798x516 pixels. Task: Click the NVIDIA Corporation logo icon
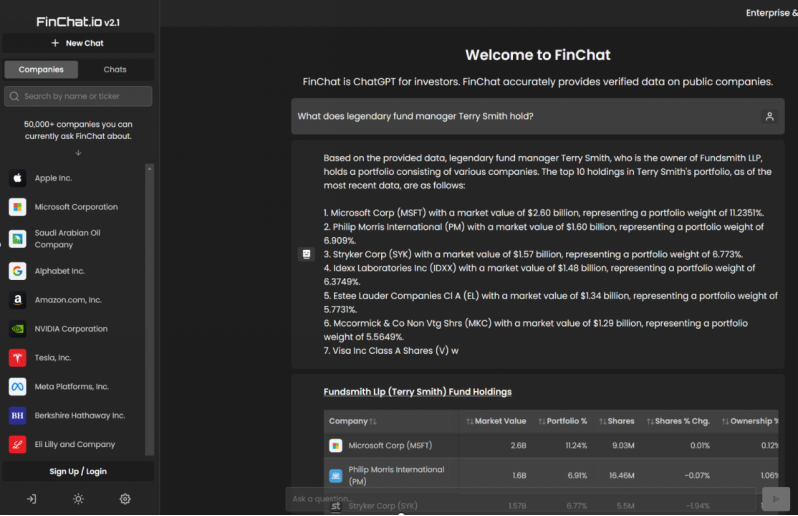coord(17,329)
